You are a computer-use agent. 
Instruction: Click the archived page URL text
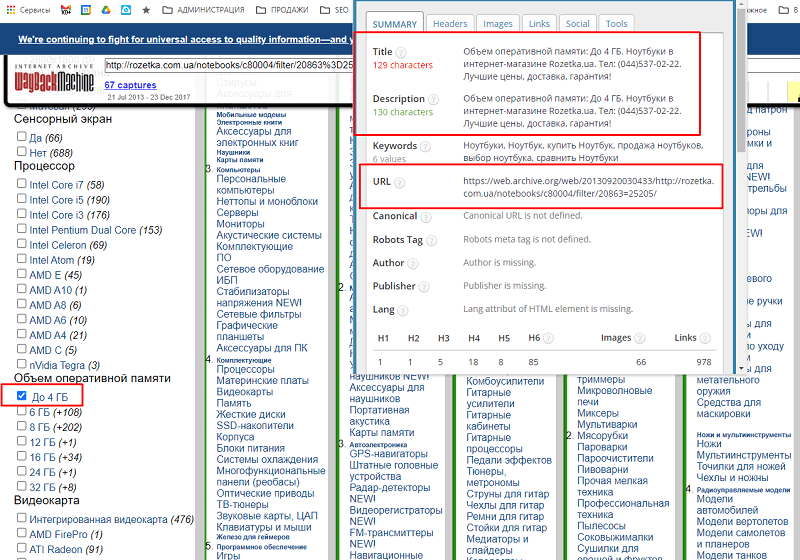point(588,187)
